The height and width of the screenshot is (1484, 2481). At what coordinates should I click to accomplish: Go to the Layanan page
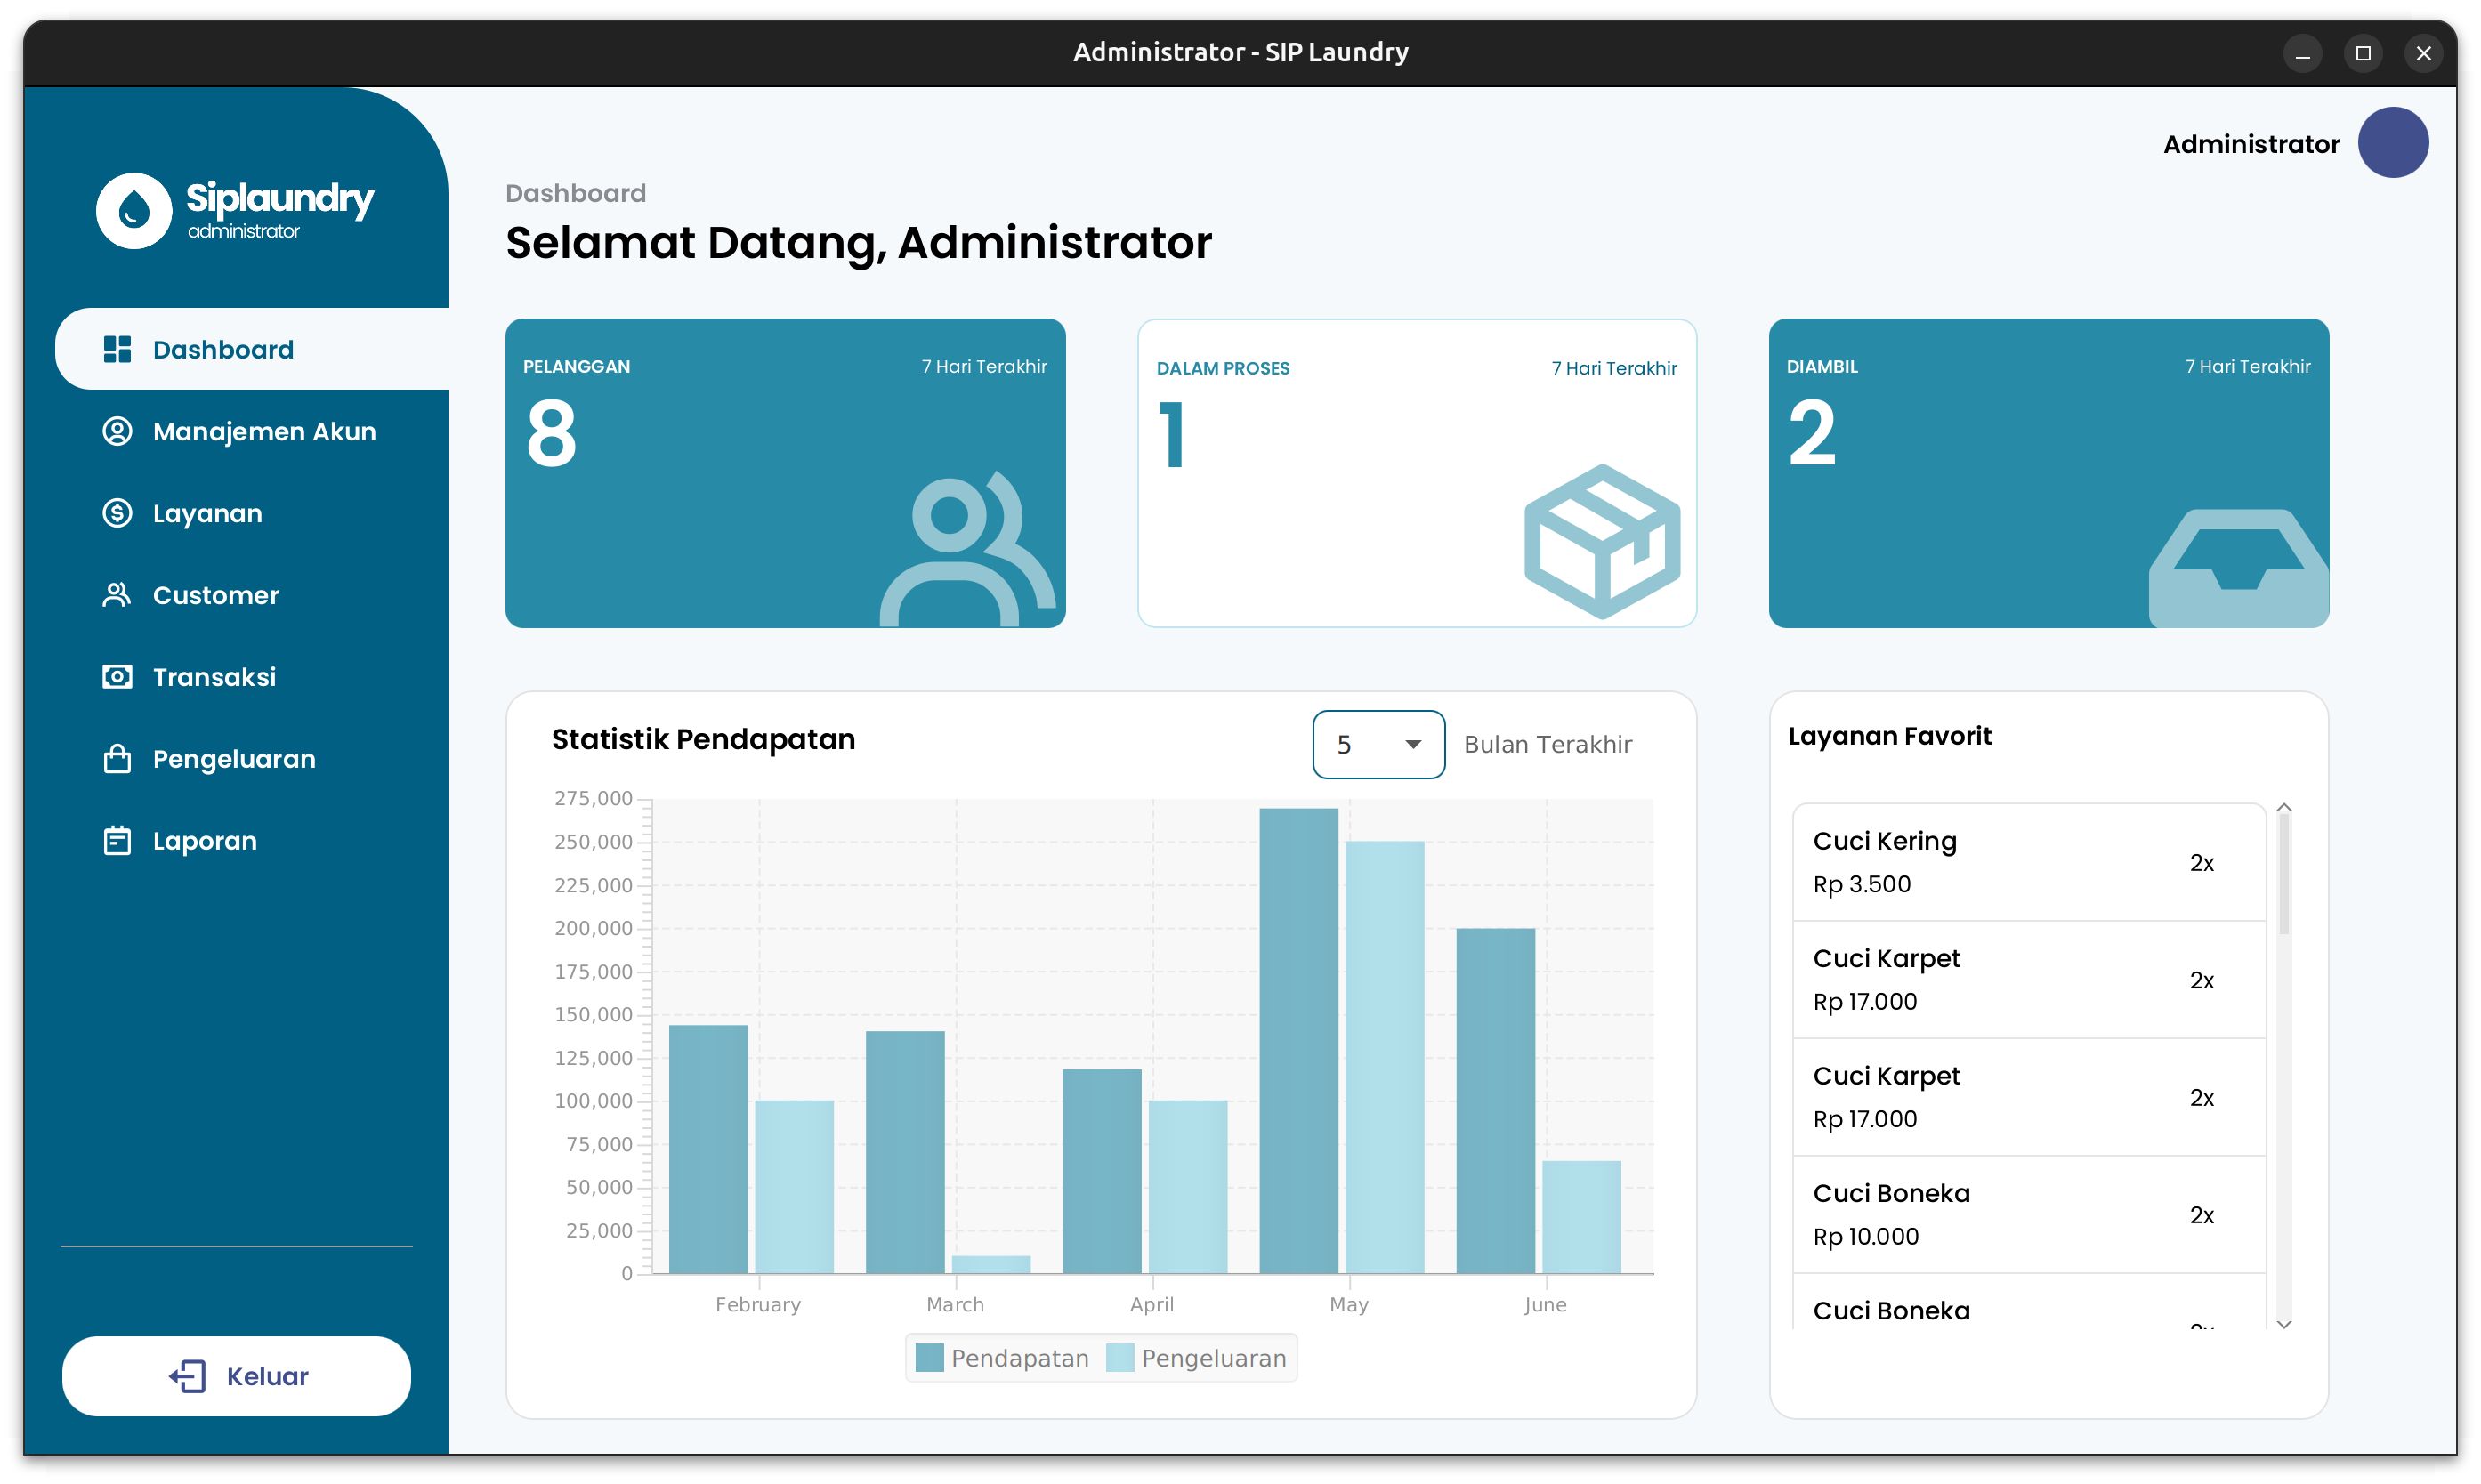point(252,513)
